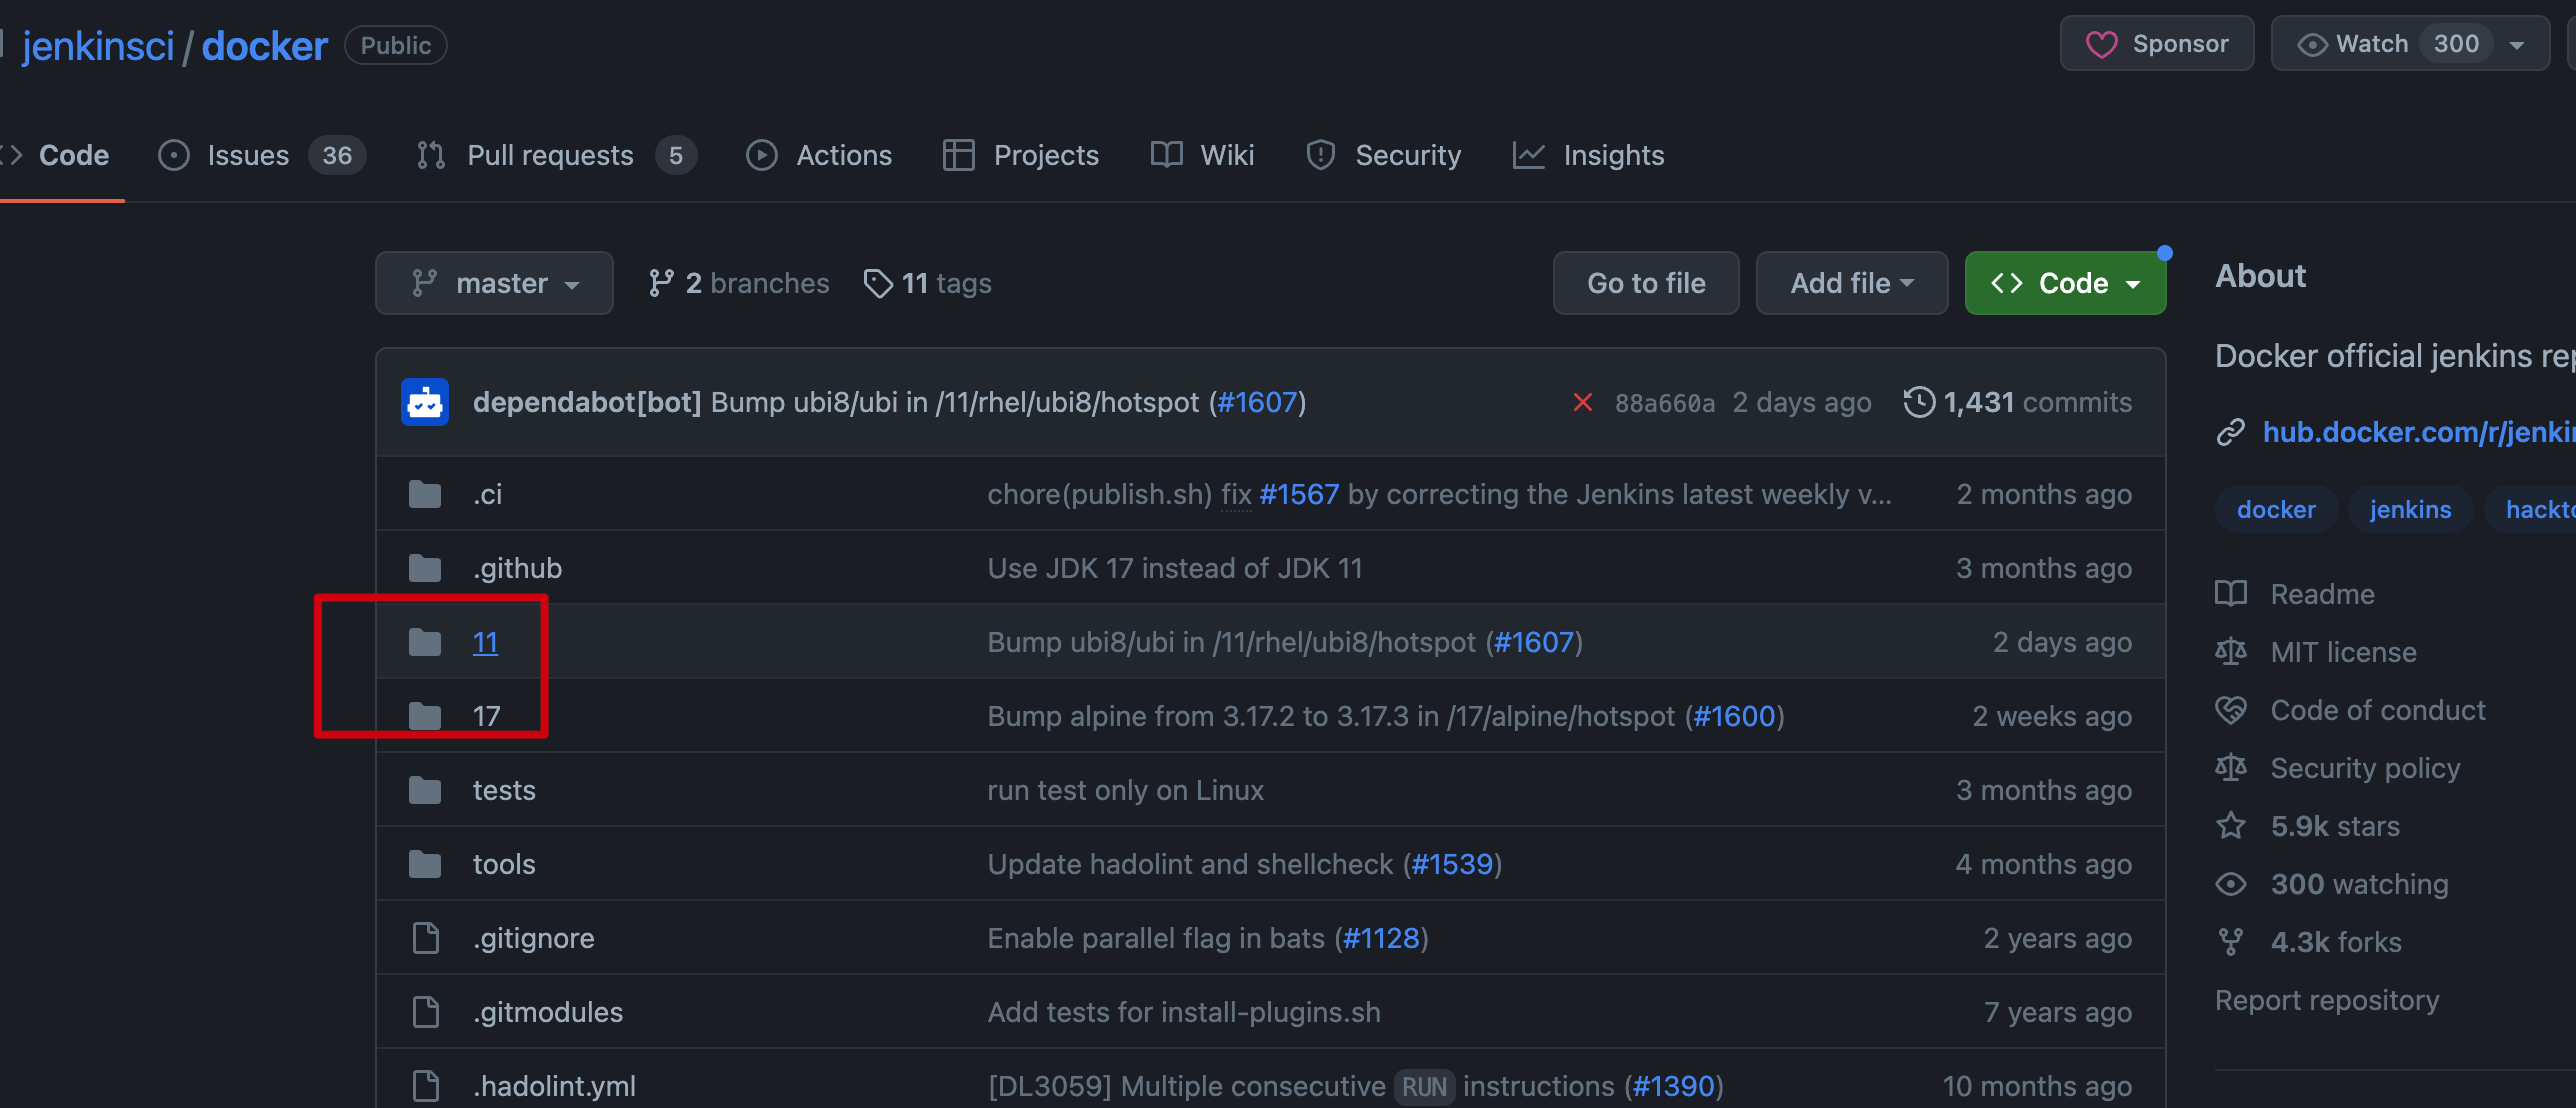Image resolution: width=2576 pixels, height=1108 pixels.
Task: Open the tests folder
Action: 504,790
